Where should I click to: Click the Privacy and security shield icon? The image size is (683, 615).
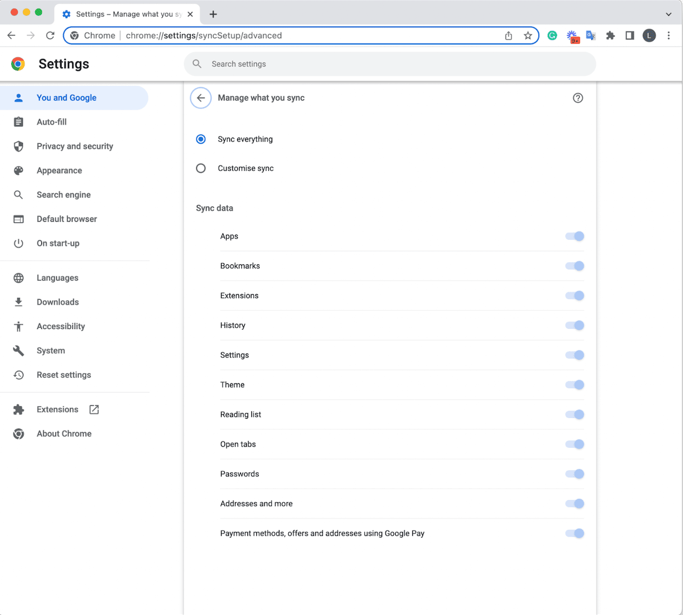click(x=18, y=146)
